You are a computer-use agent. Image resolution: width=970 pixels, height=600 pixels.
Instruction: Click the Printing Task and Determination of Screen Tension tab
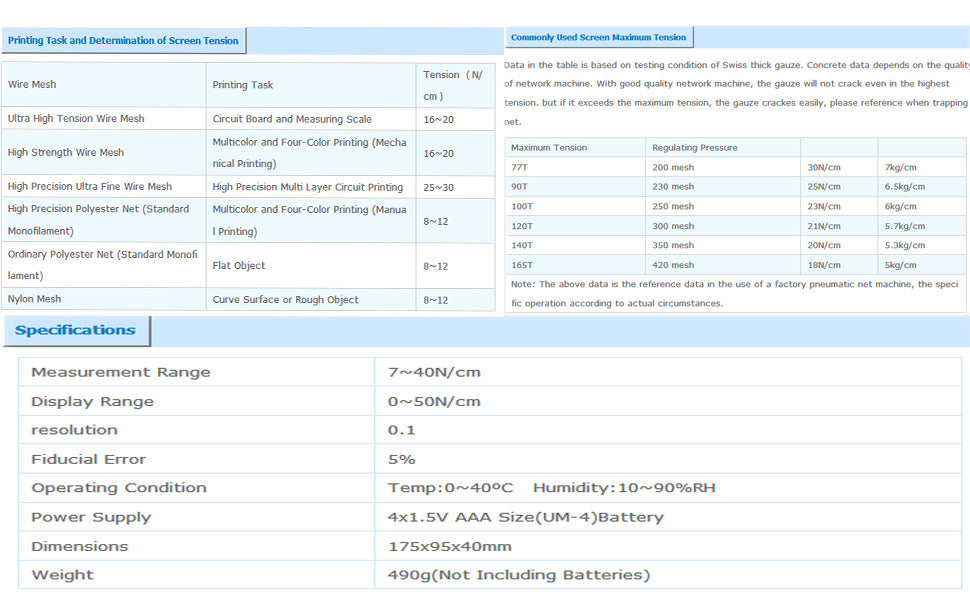click(123, 41)
